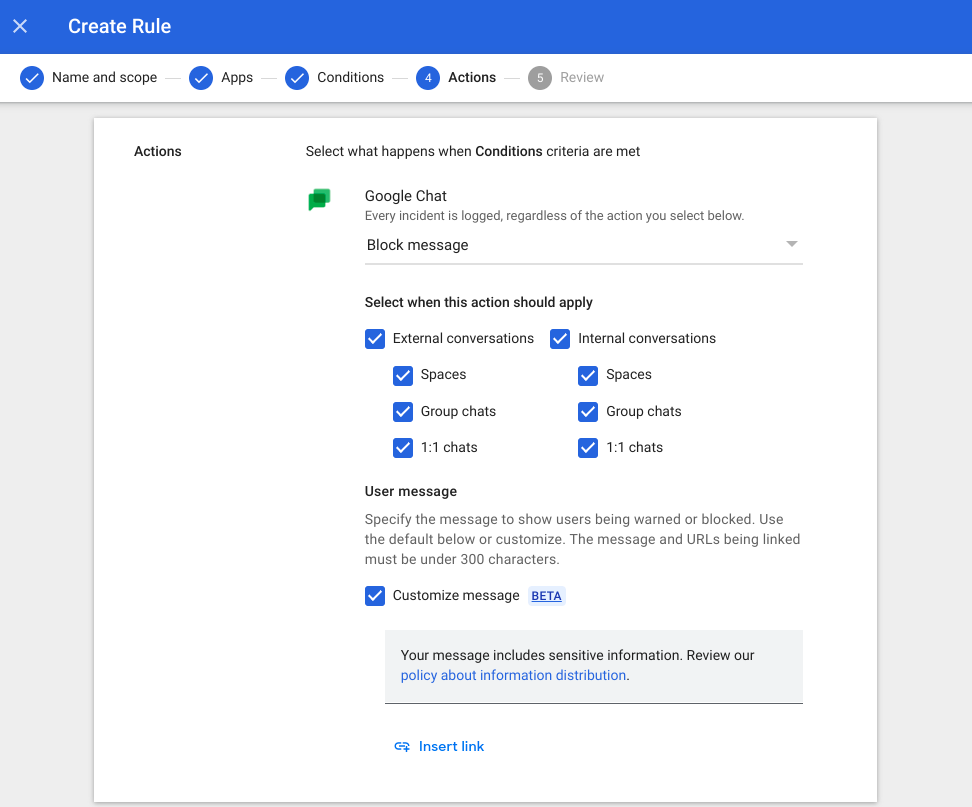Image resolution: width=972 pixels, height=807 pixels.
Task: Uncheck Internal conversations checkbox
Action: point(560,339)
